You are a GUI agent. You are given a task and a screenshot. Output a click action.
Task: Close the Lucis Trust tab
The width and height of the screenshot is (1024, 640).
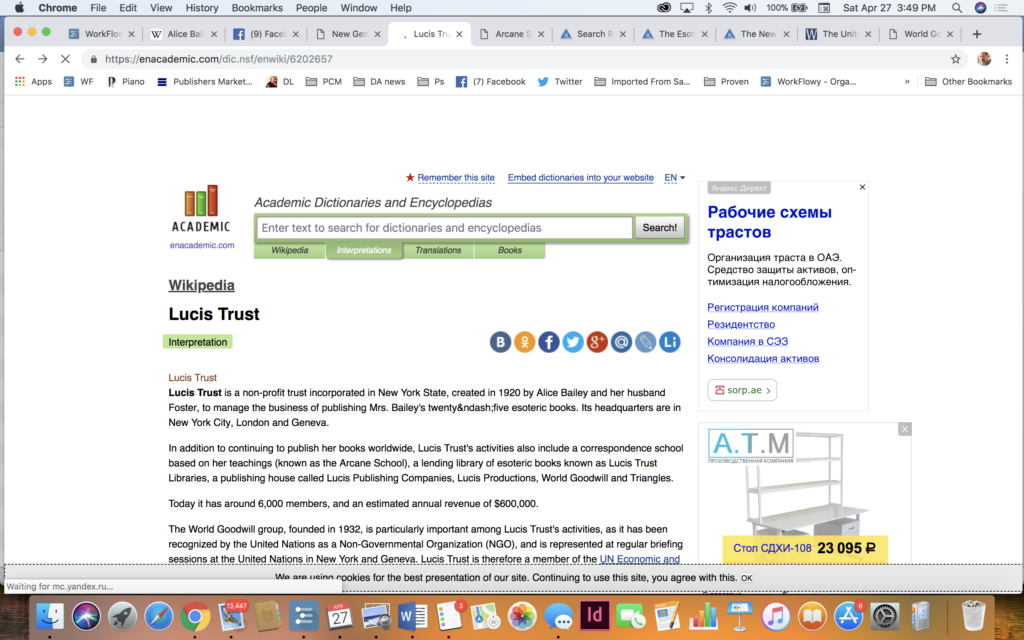pos(459,34)
